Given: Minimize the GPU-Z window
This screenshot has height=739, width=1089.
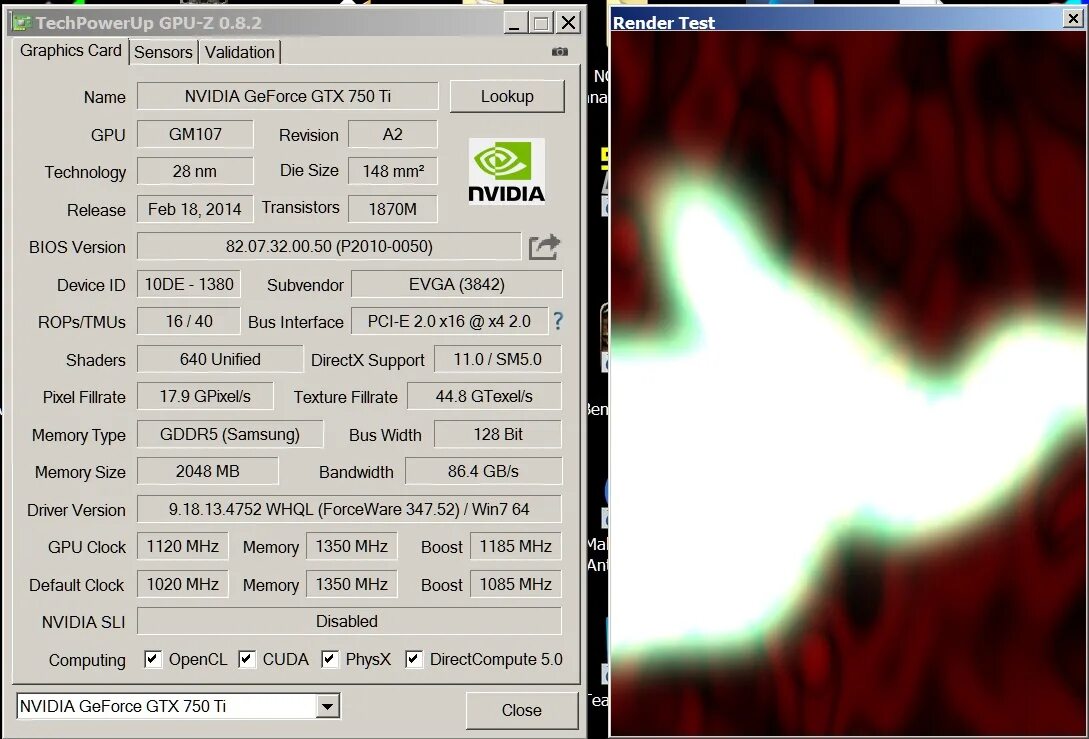Looking at the screenshot, I should [x=514, y=23].
